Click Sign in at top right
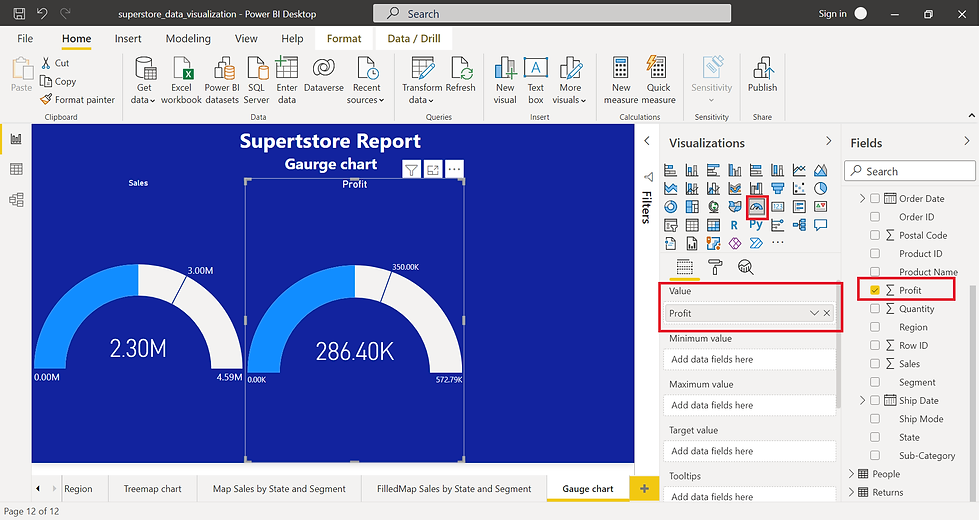The width and height of the screenshot is (980, 520). click(832, 14)
